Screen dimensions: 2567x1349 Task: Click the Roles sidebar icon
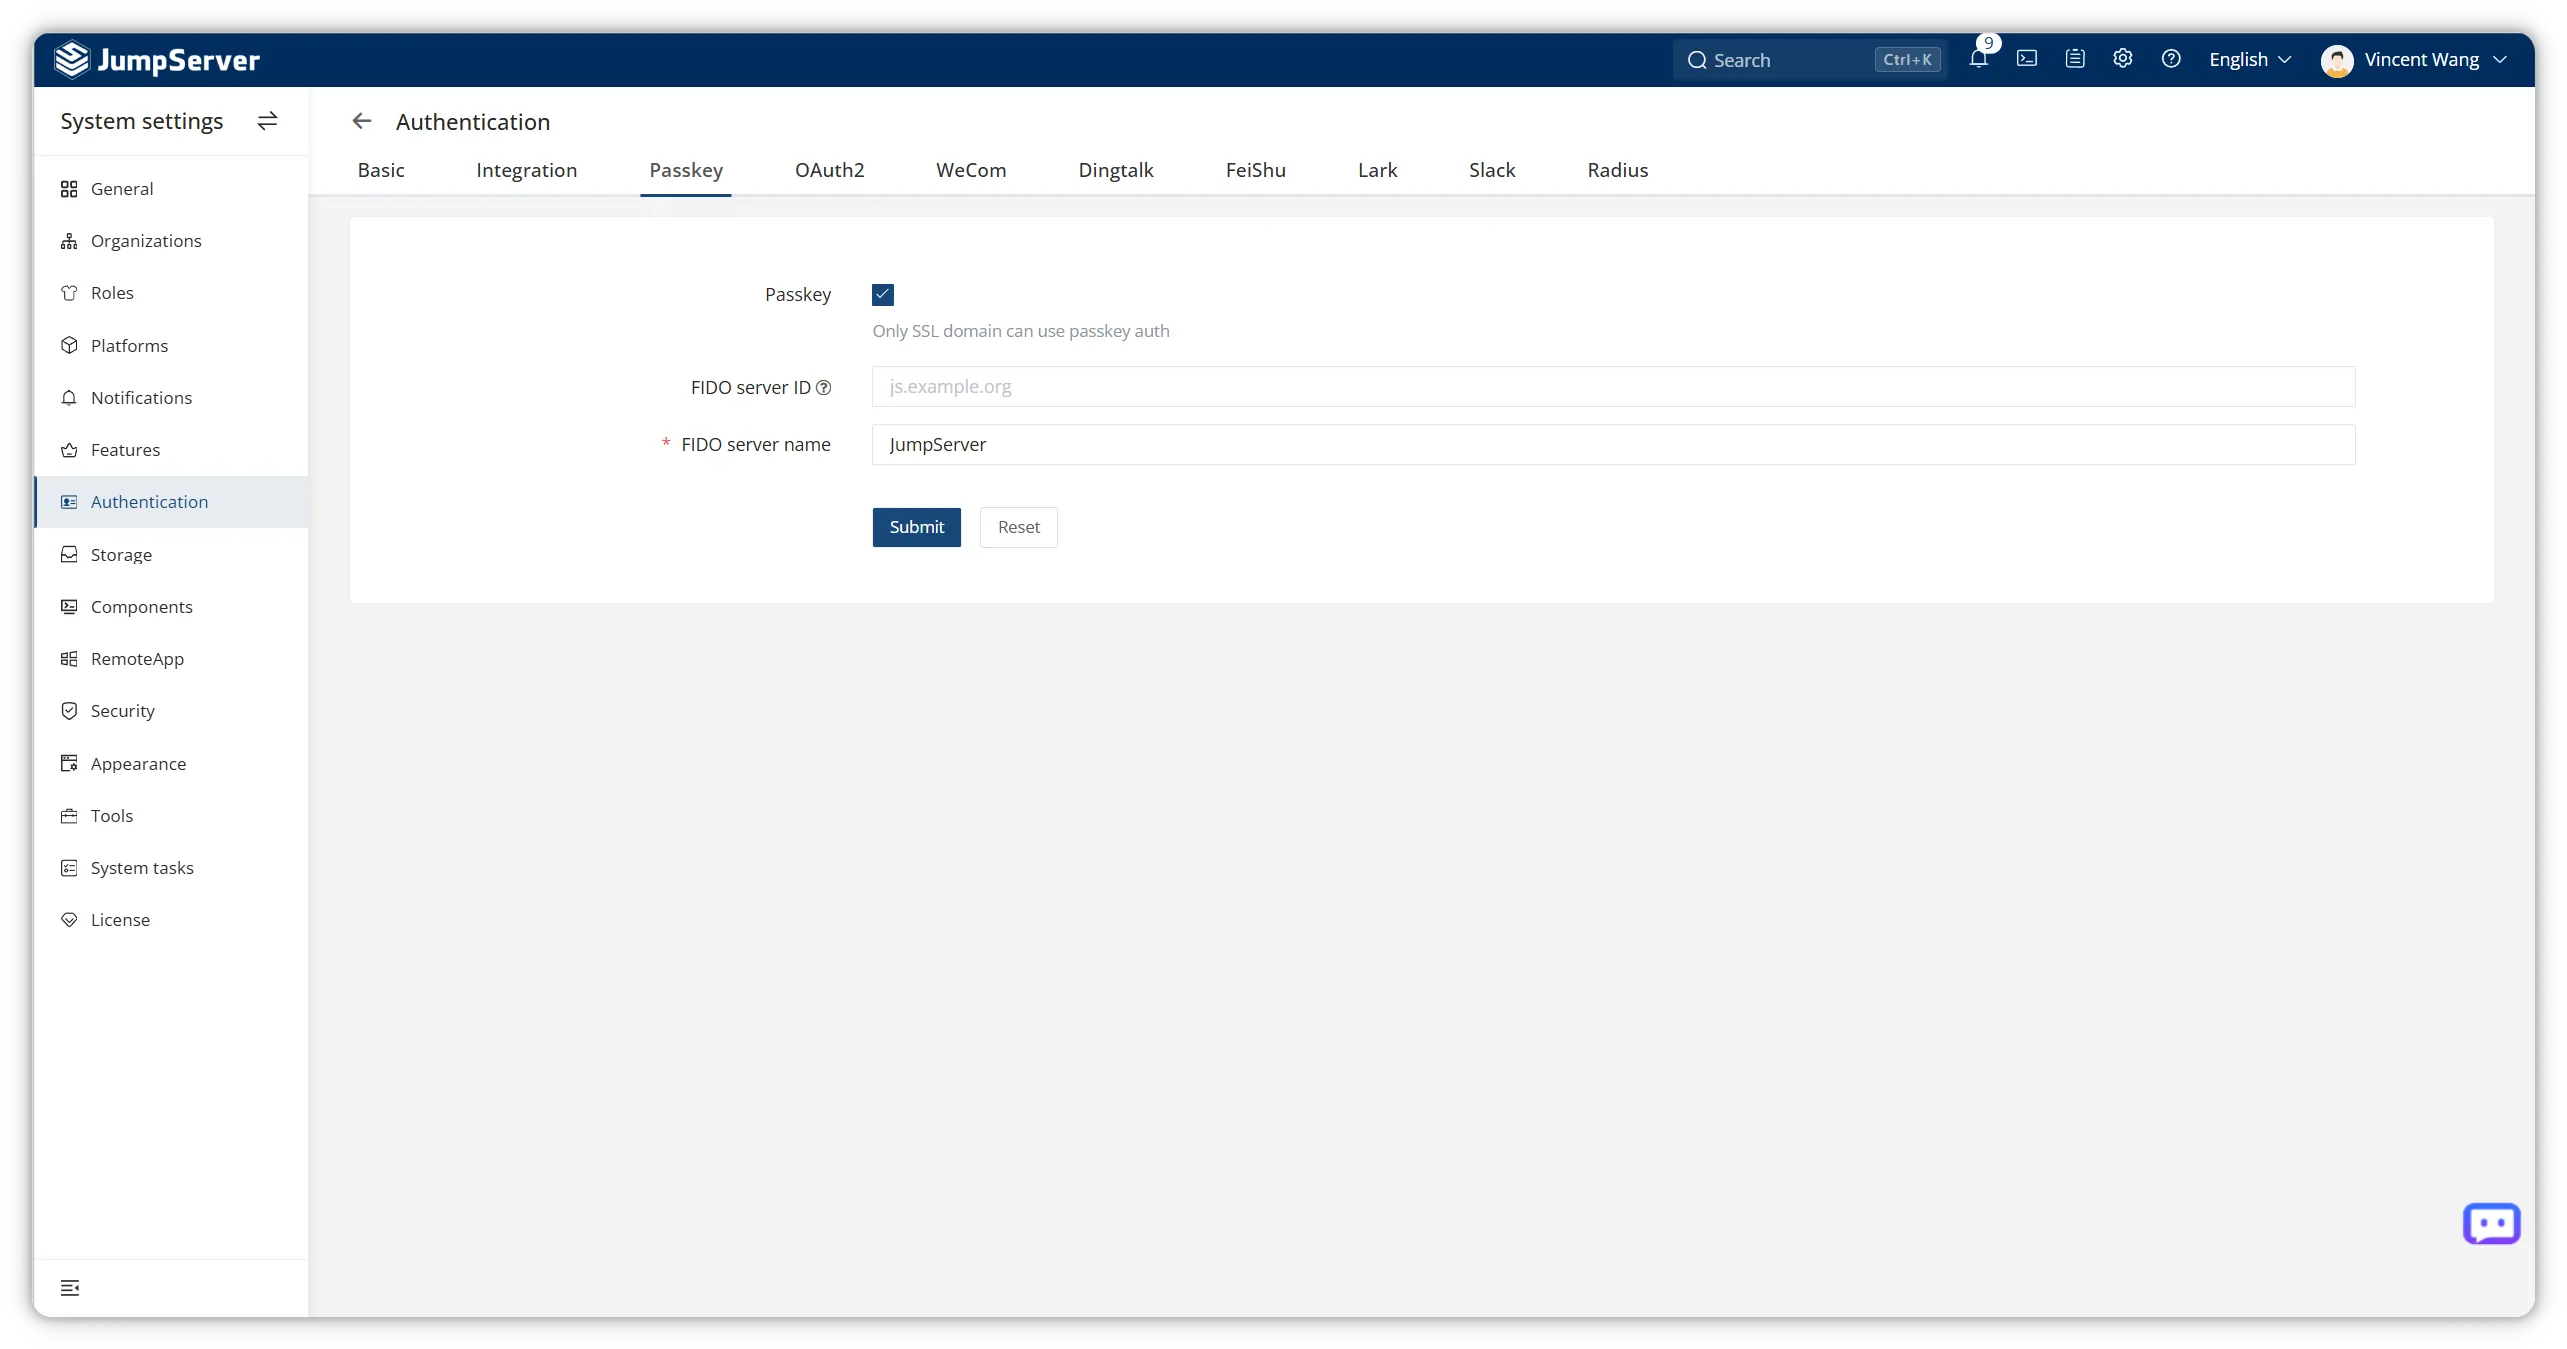[x=69, y=293]
